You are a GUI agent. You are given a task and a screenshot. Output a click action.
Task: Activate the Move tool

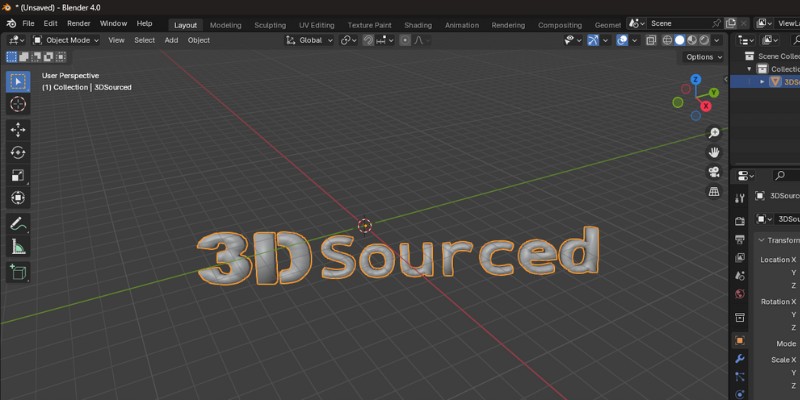(18, 130)
